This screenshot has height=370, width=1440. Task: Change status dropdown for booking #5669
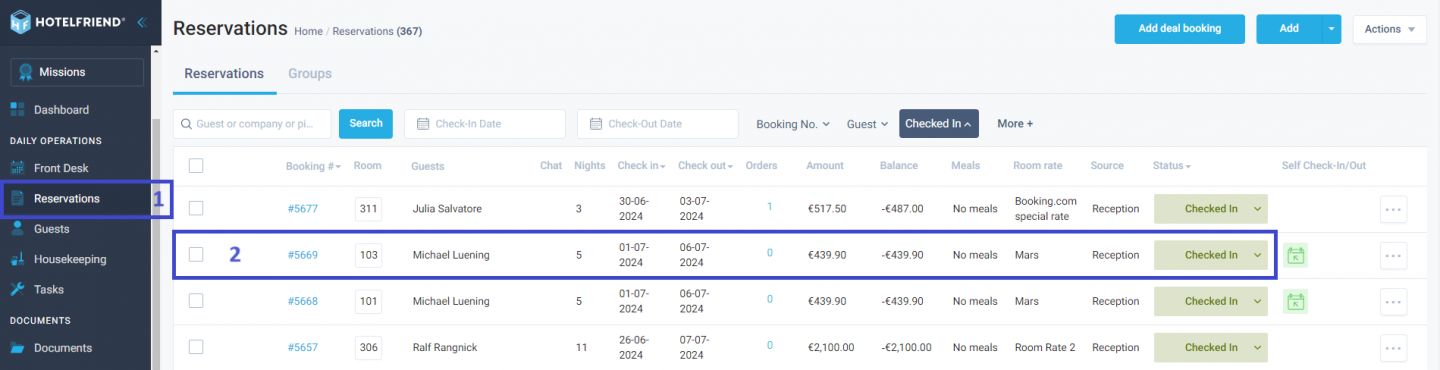click(x=1211, y=255)
